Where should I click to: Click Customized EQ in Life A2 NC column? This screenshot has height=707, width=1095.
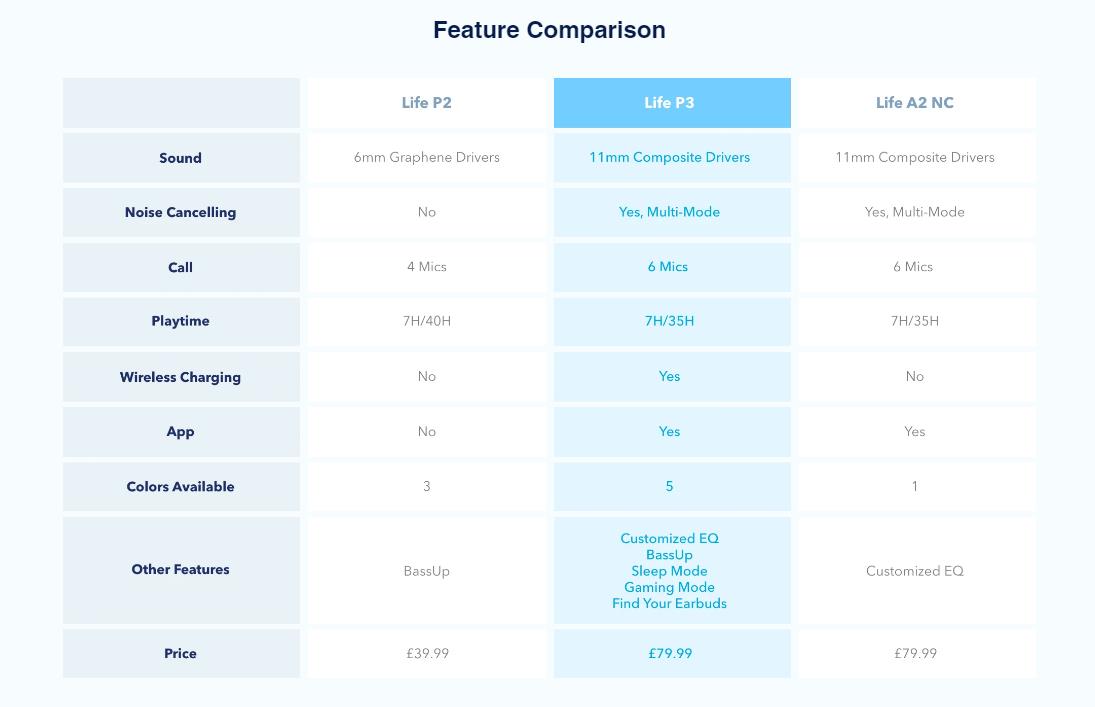914,571
